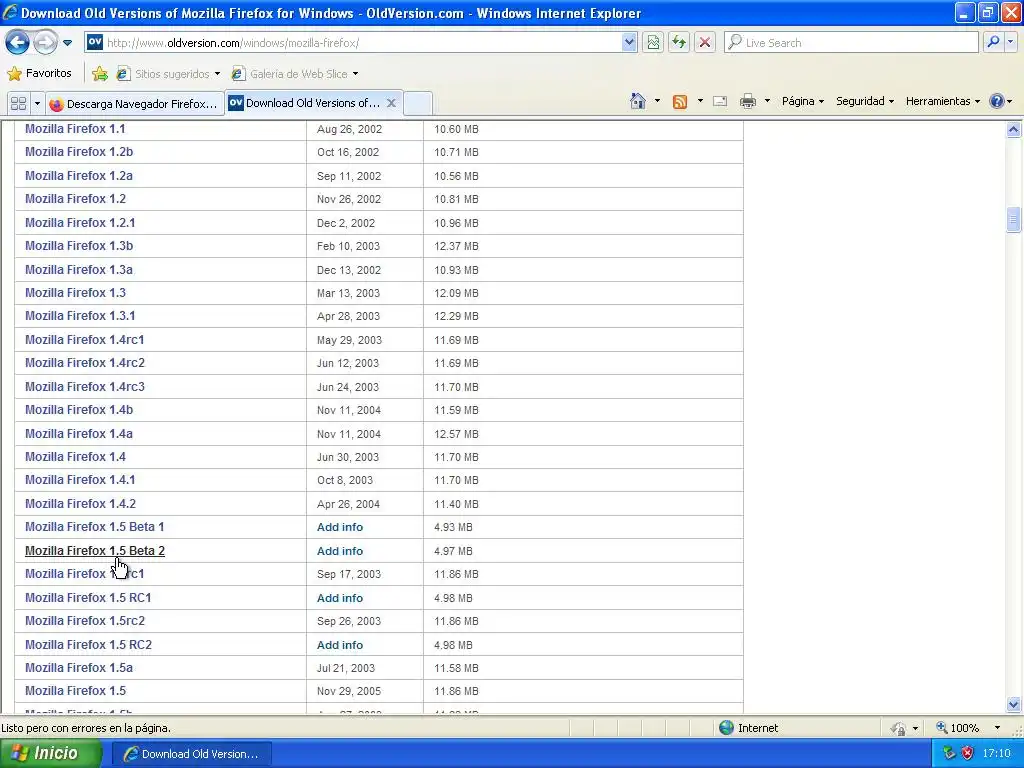This screenshot has width=1024, height=768.
Task: Close the Download Old Versions tab
Action: pos(391,103)
